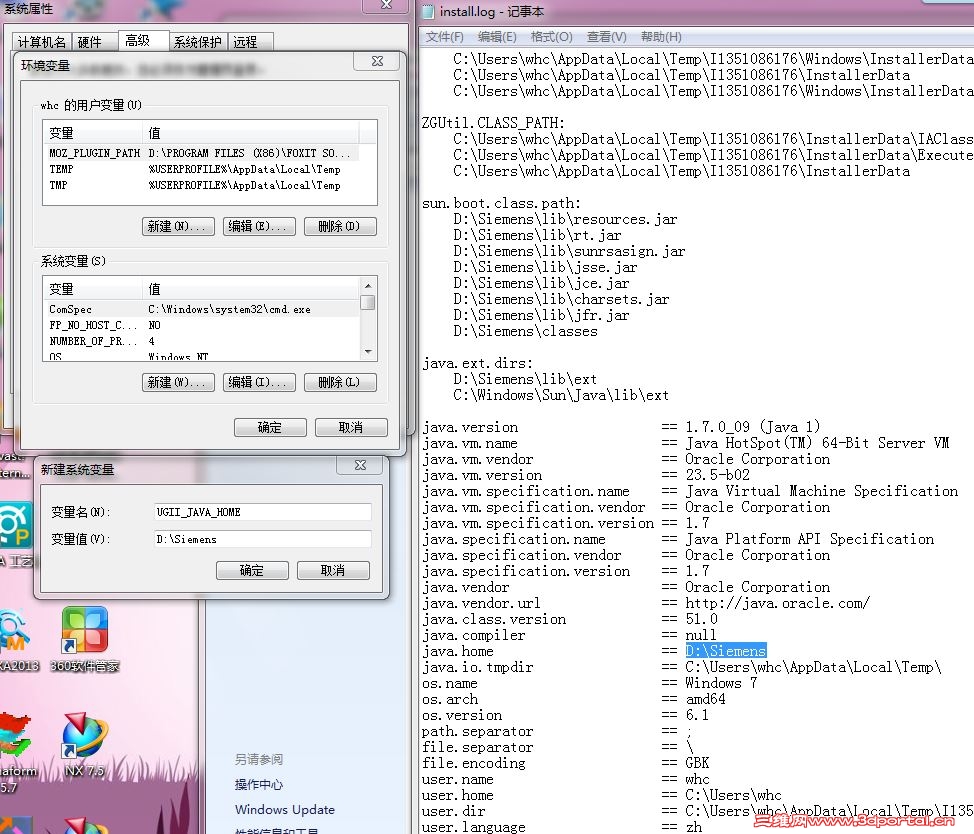
Task: Click 编辑(E) under user variables
Action: click(259, 226)
